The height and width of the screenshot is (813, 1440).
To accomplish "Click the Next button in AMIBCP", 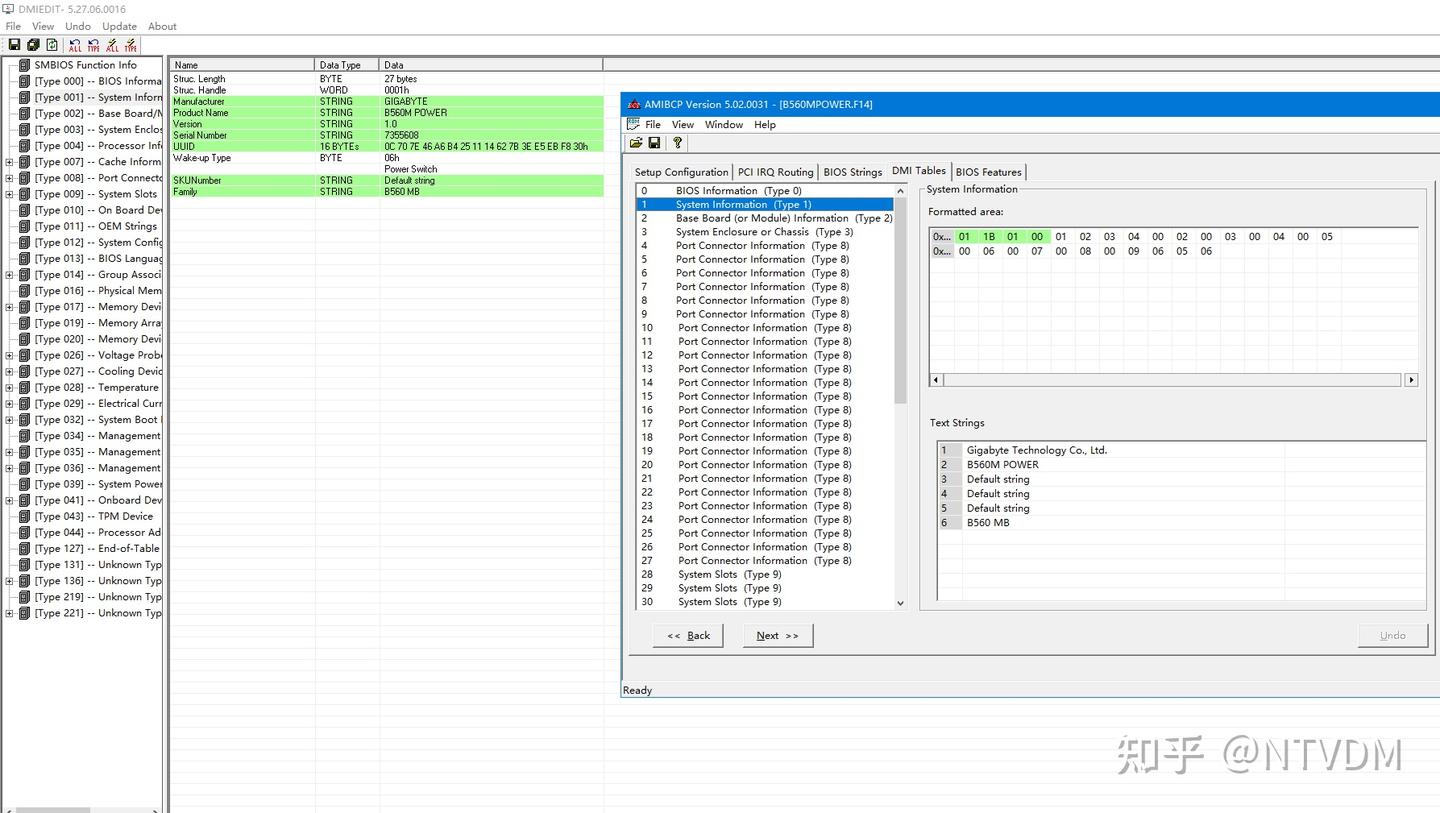I will tap(777, 635).
